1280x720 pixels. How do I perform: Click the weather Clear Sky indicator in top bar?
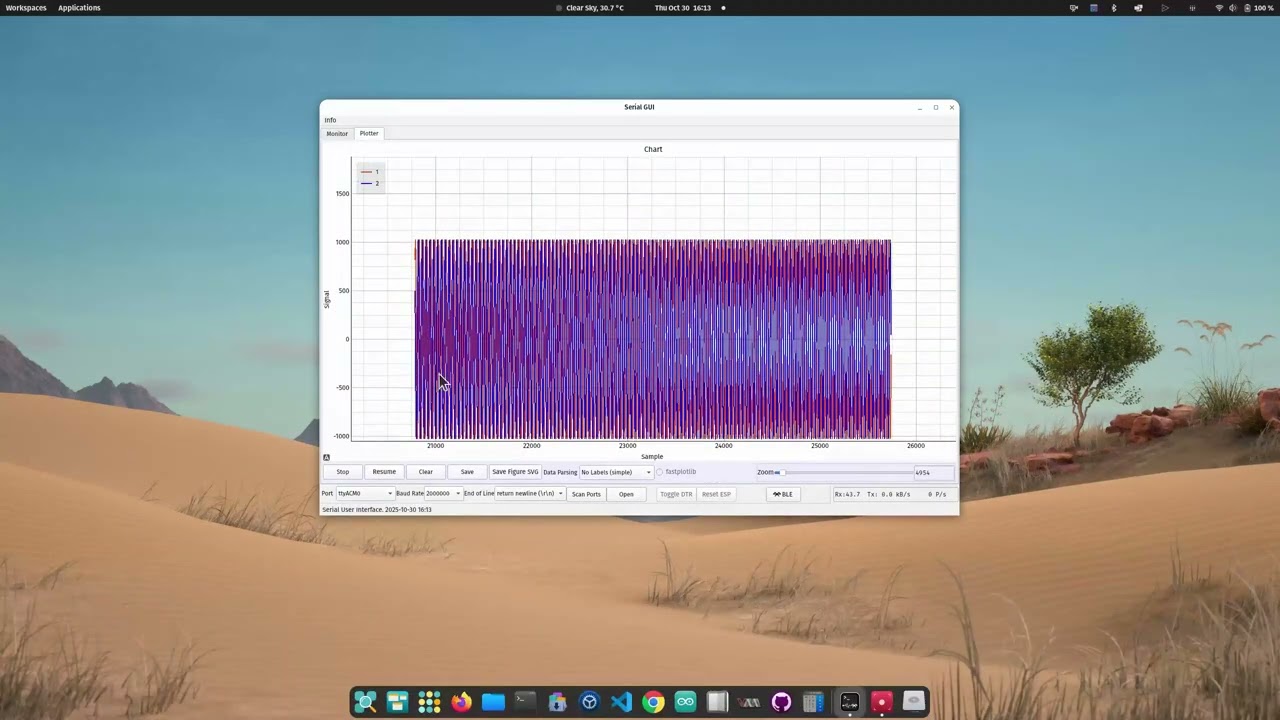tap(590, 8)
